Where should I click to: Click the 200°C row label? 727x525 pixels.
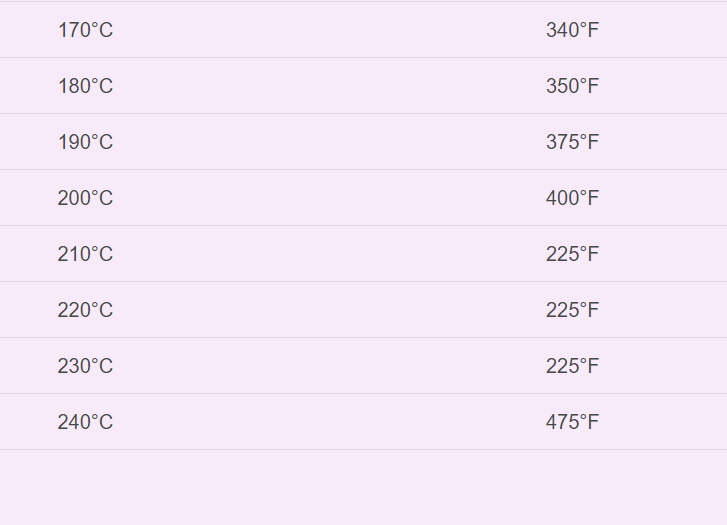(x=85, y=198)
